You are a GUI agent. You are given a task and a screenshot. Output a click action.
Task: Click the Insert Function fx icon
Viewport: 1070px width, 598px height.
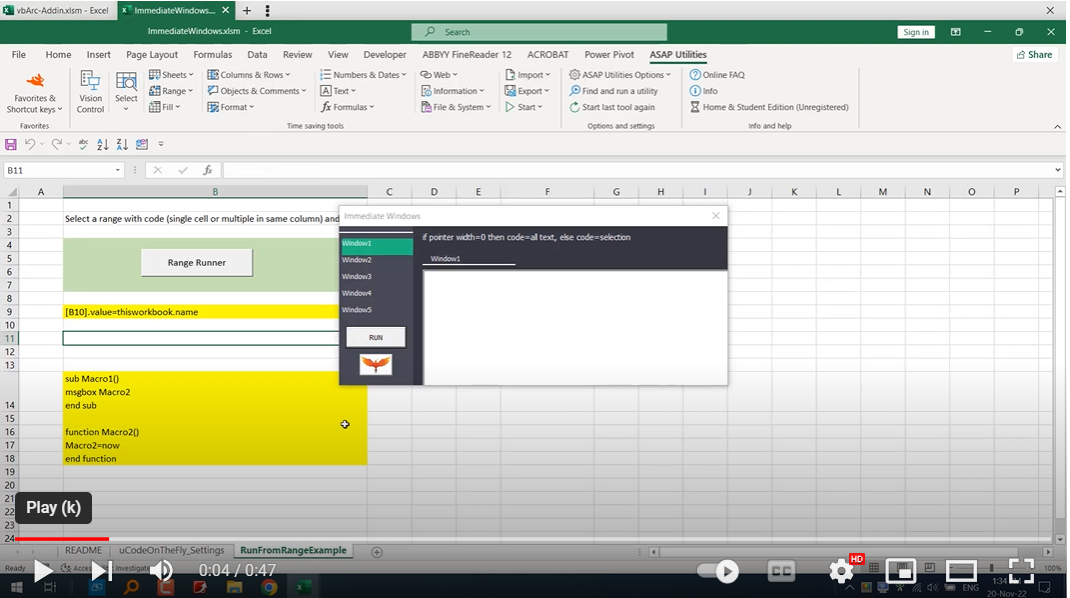pyautogui.click(x=207, y=170)
